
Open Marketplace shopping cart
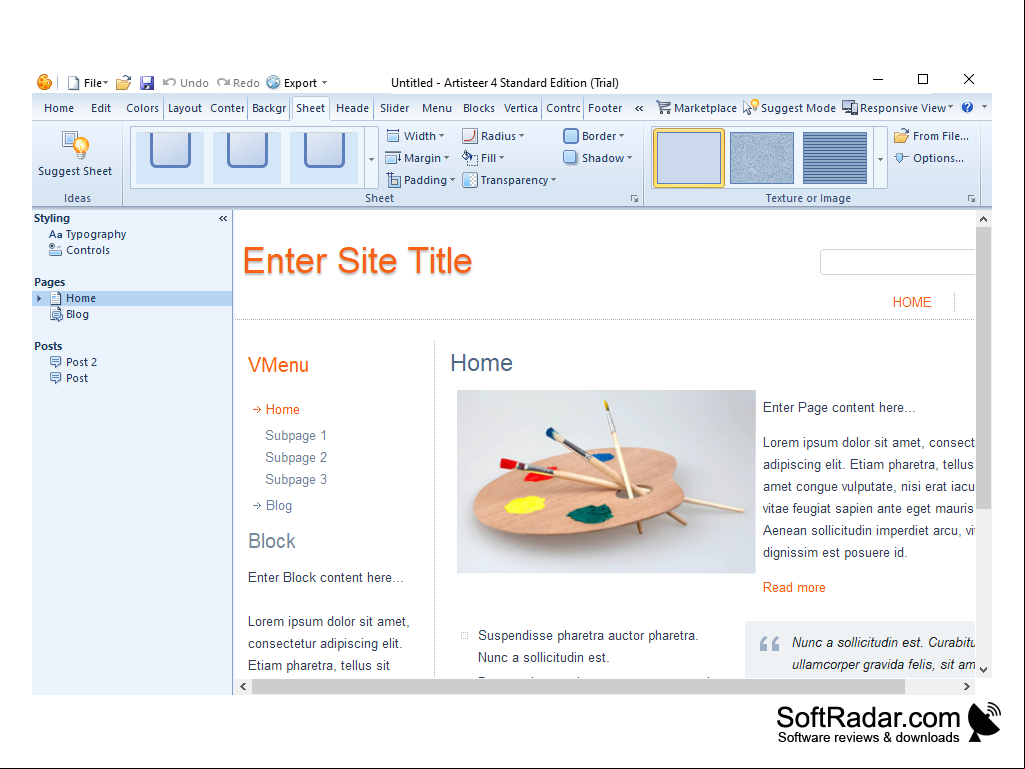click(696, 108)
